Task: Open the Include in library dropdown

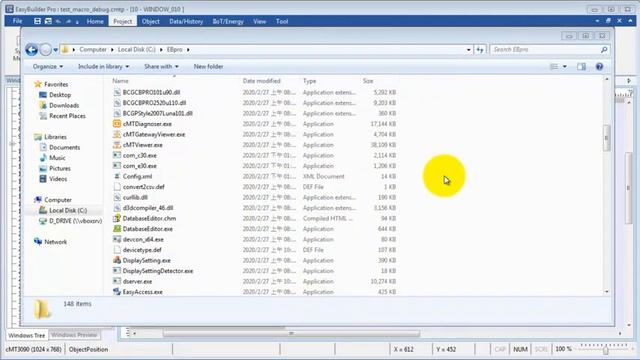Action: pos(103,67)
